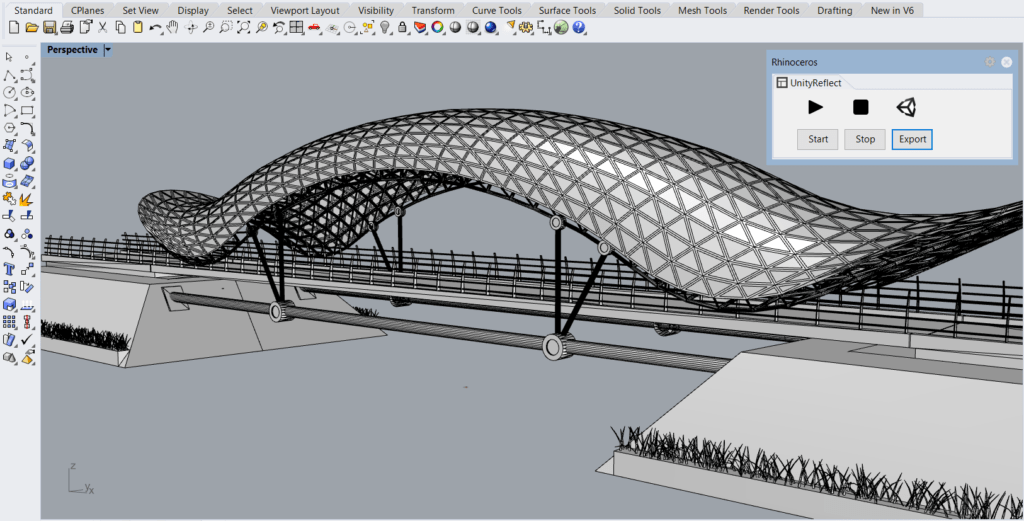Click the Box solid creation tool

[9, 163]
